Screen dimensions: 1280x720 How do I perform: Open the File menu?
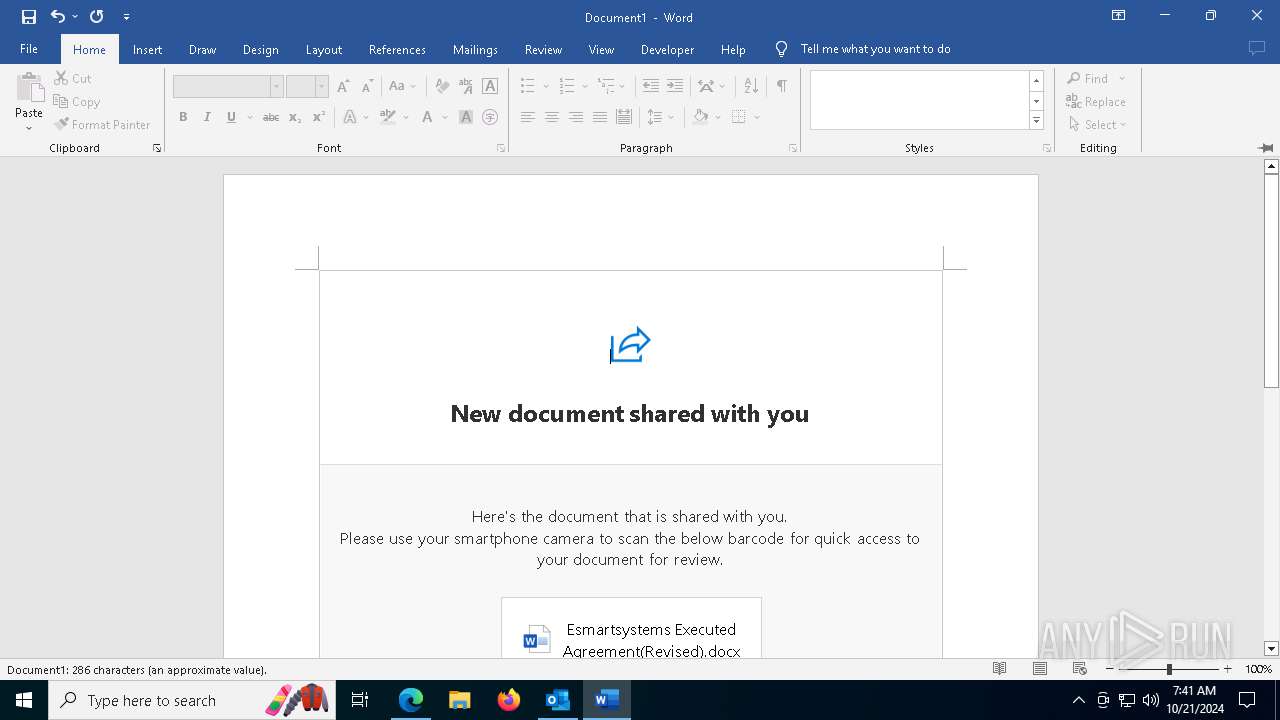[x=29, y=49]
